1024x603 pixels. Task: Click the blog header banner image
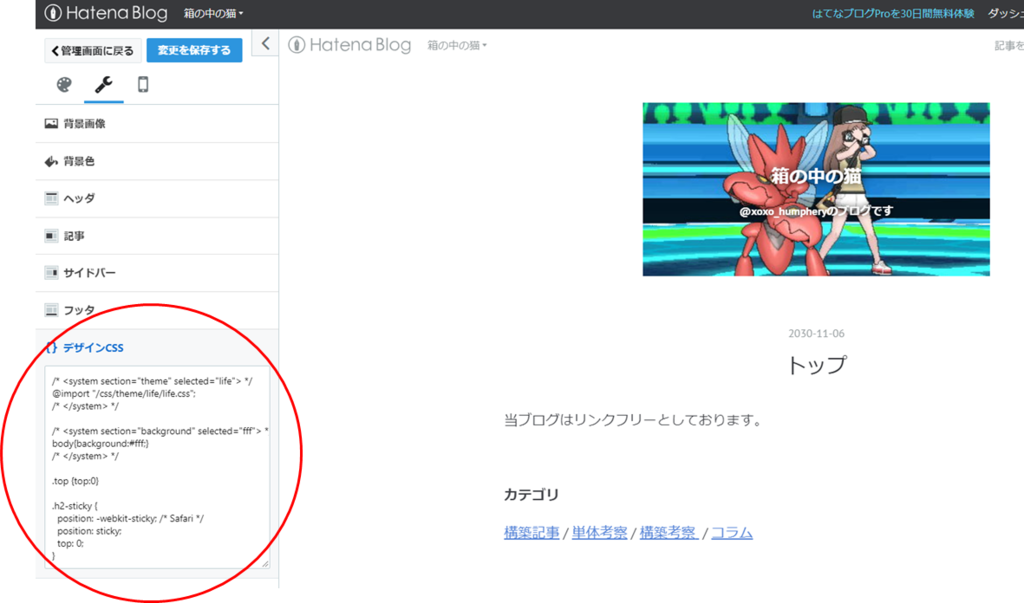pyautogui.click(x=816, y=189)
